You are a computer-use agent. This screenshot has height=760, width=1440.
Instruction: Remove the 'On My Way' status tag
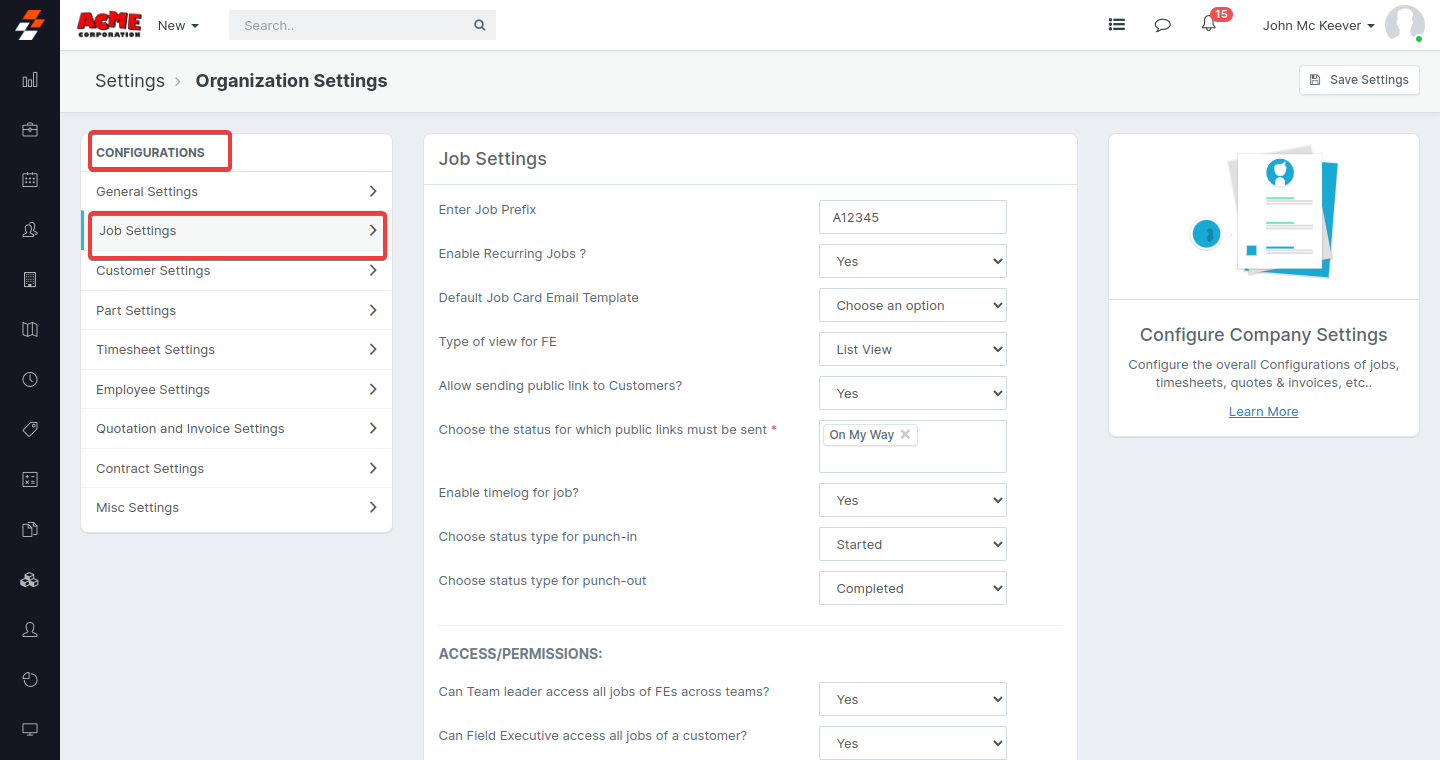point(905,435)
